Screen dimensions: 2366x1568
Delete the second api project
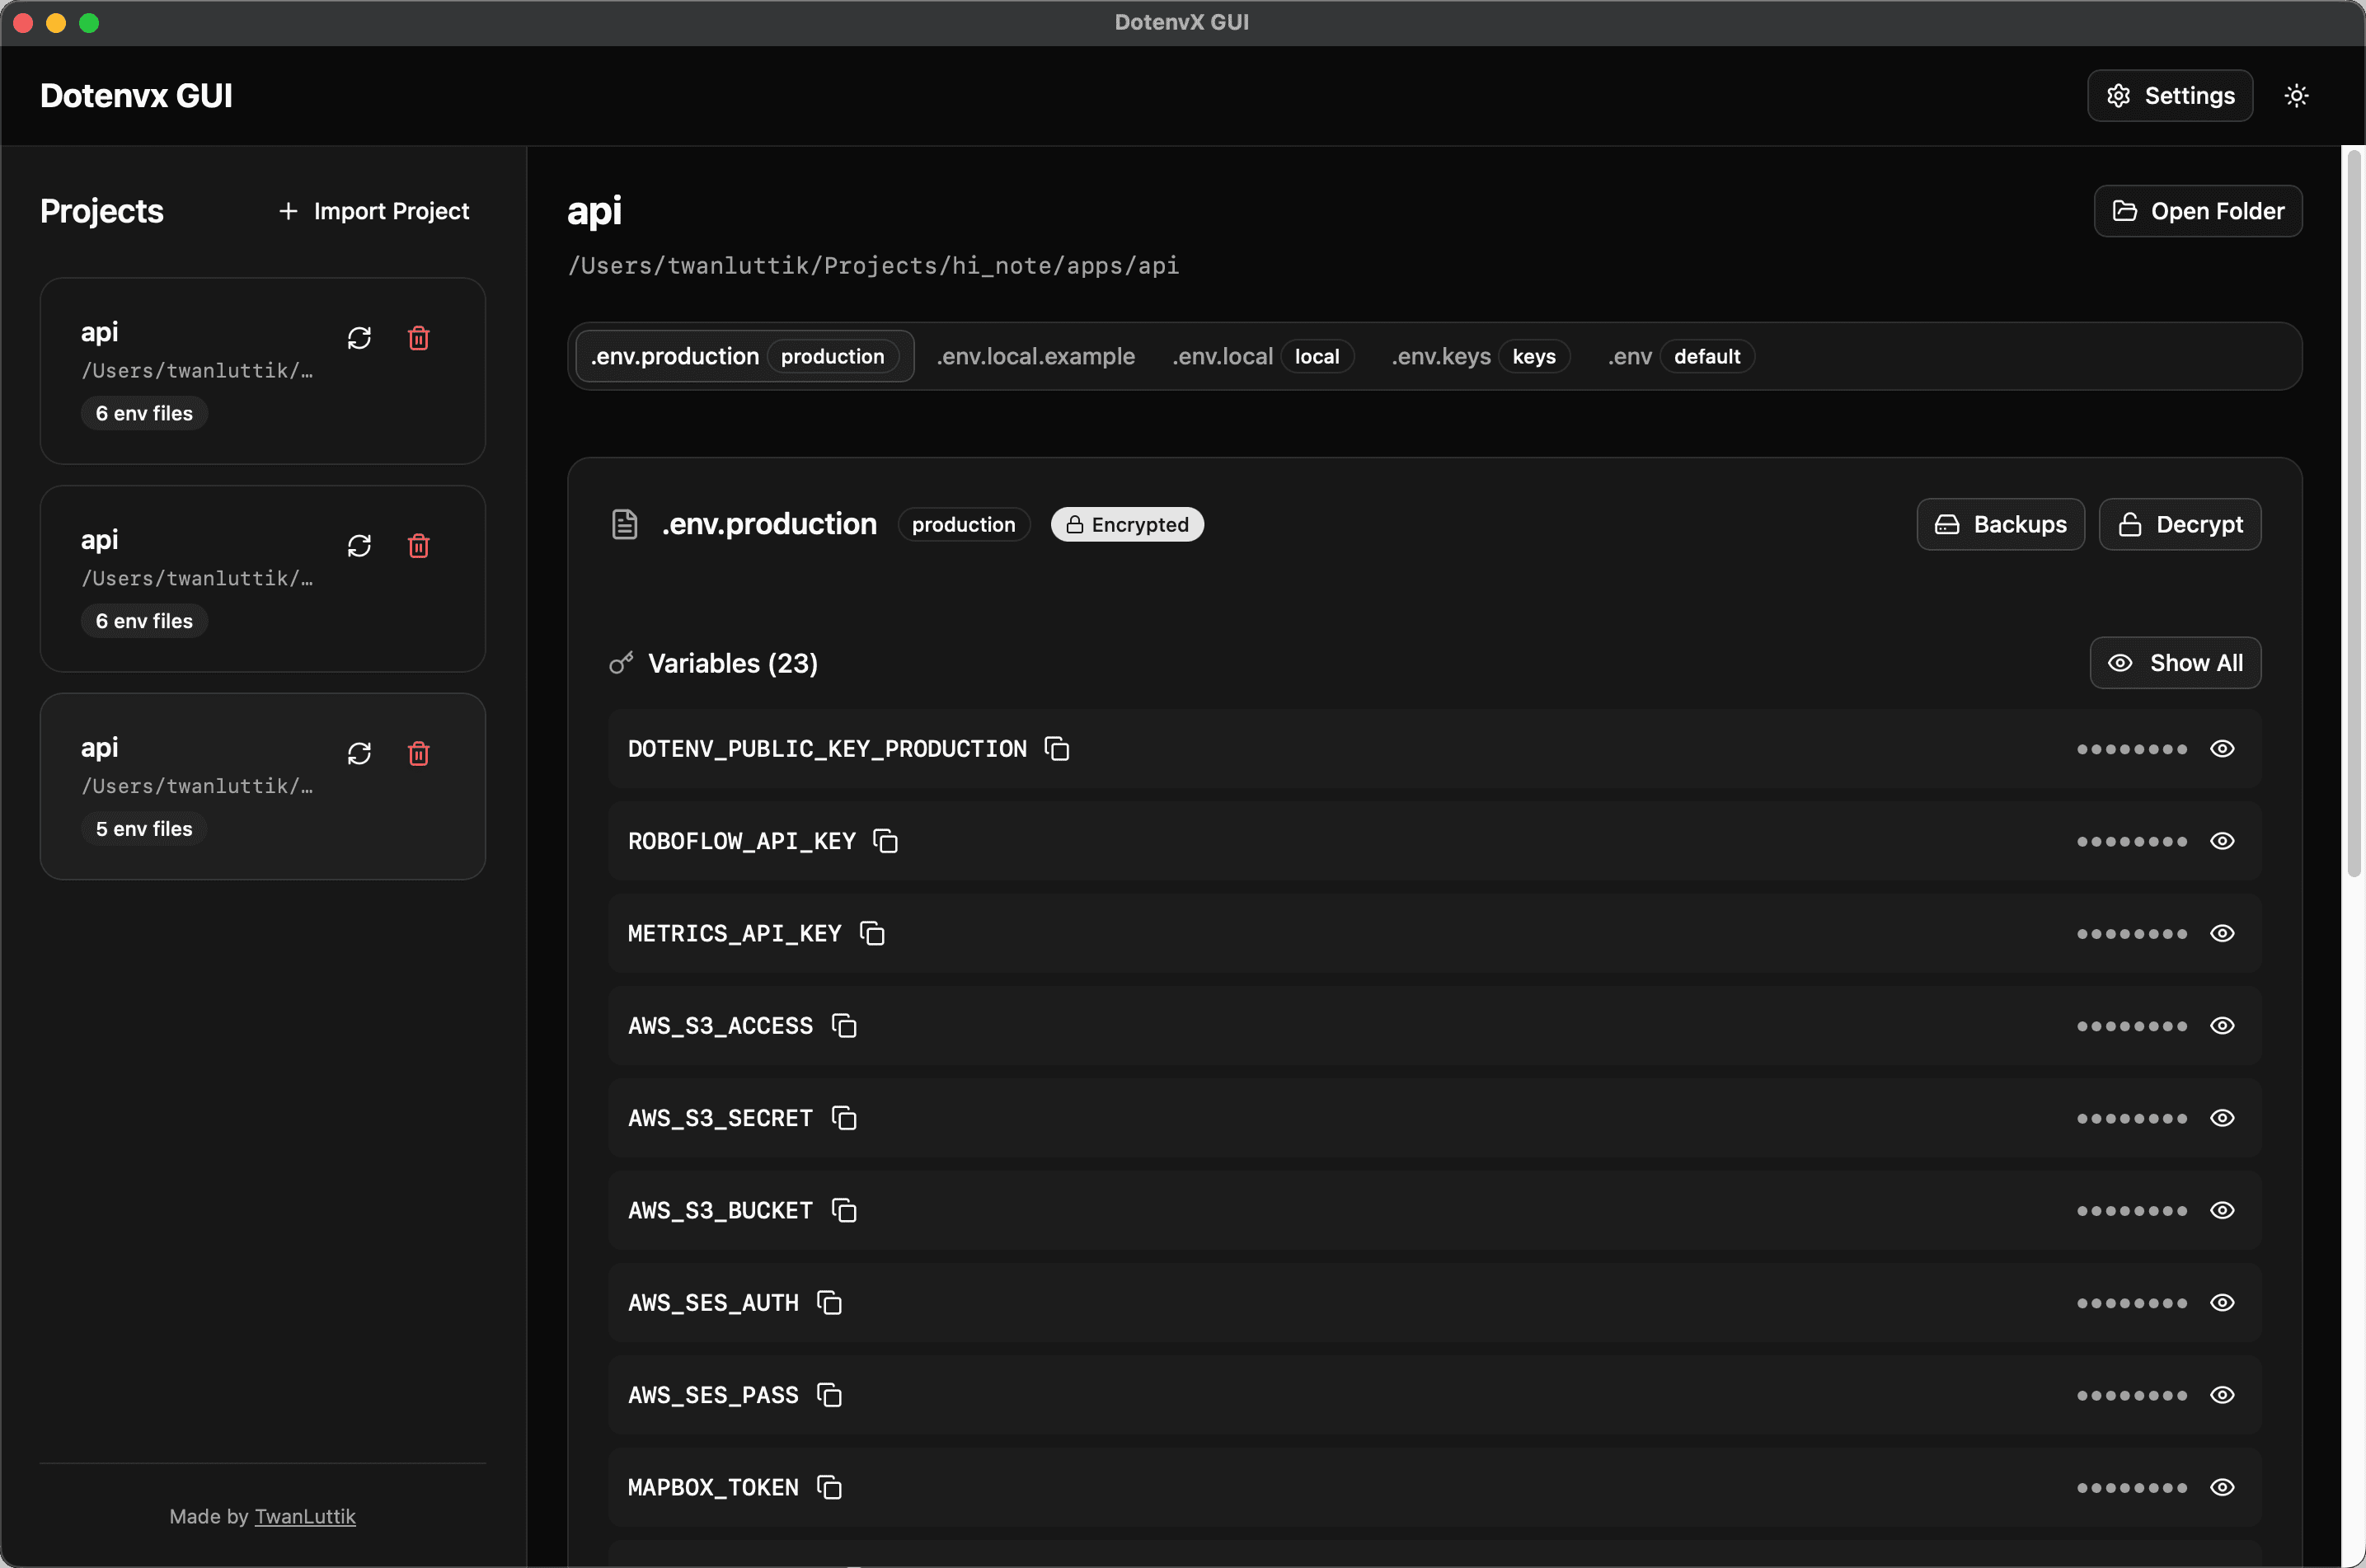click(x=419, y=546)
